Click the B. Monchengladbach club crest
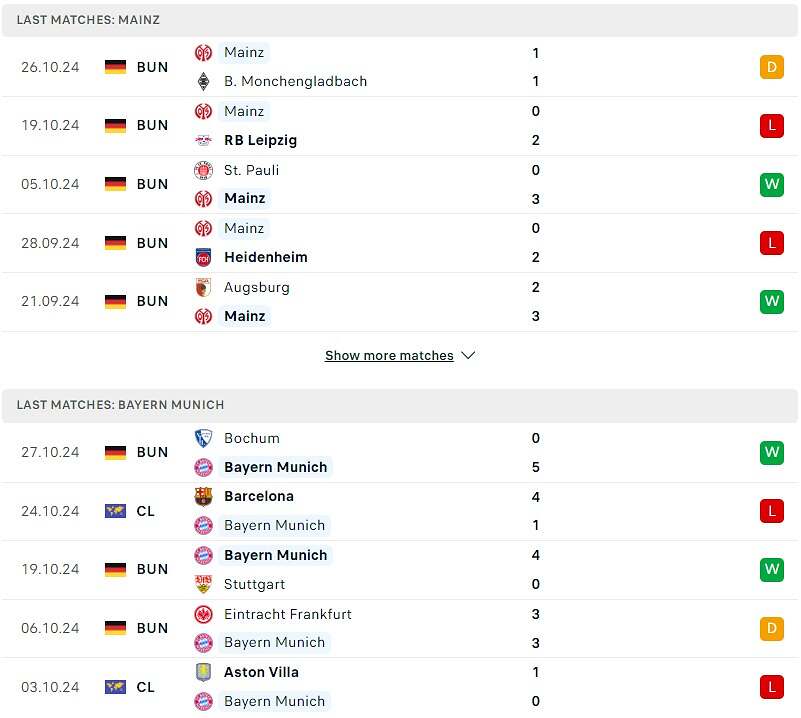The image size is (801, 718). [x=204, y=81]
